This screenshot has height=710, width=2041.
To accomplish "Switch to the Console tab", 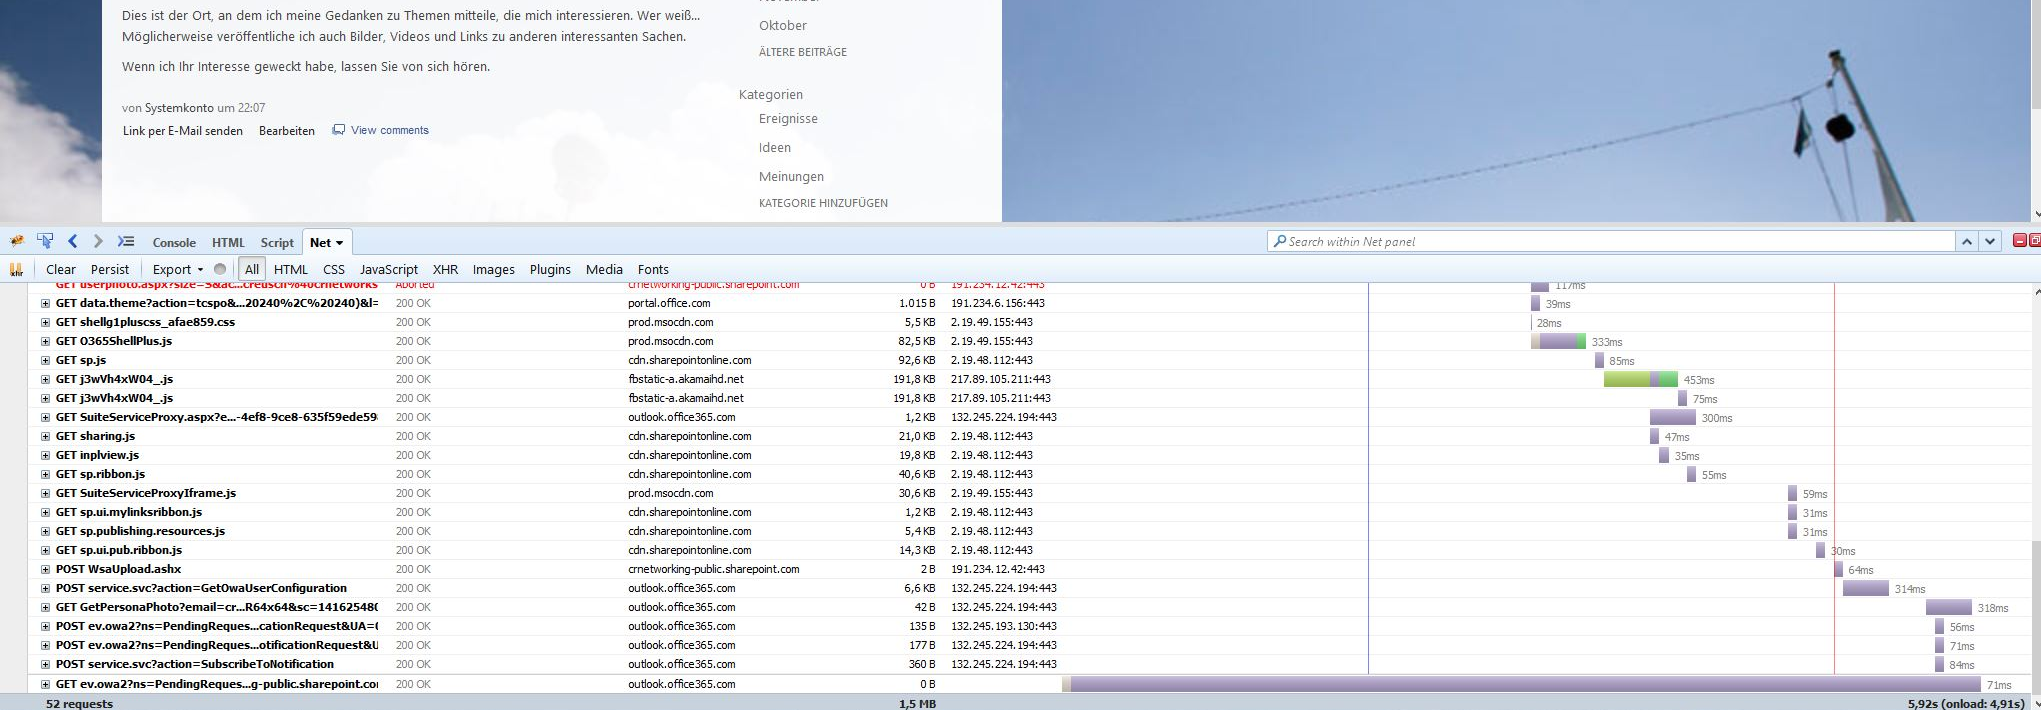I will 174,243.
